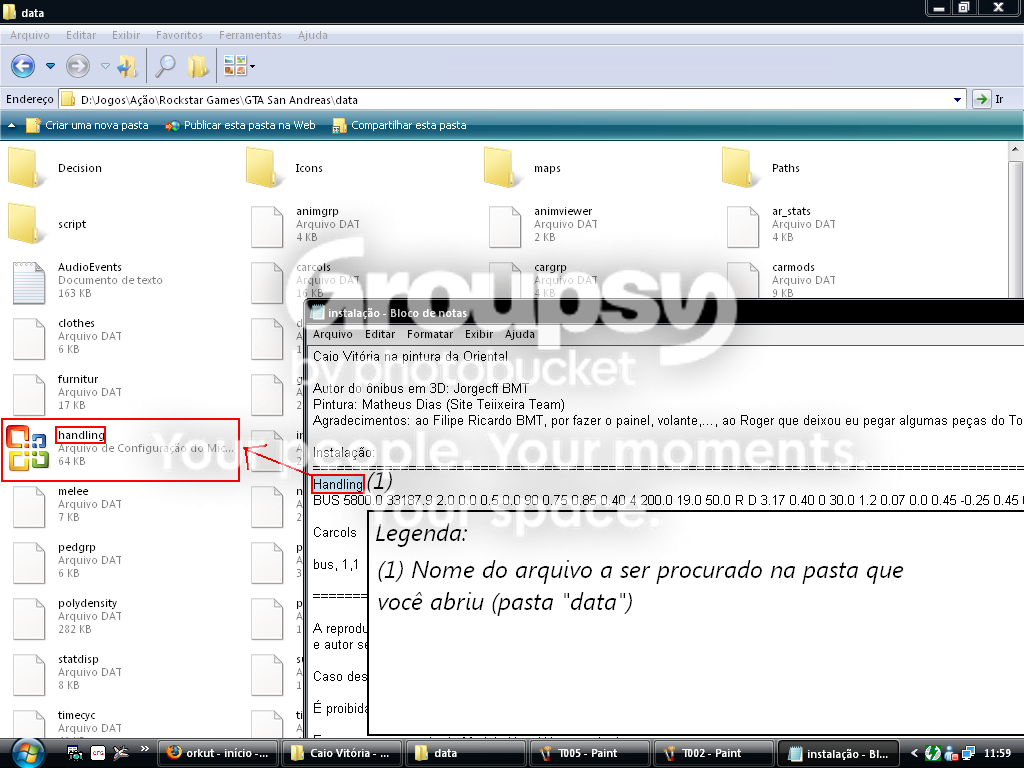Expand the views mode dropdown
The image size is (1024, 768).
(x=252, y=66)
